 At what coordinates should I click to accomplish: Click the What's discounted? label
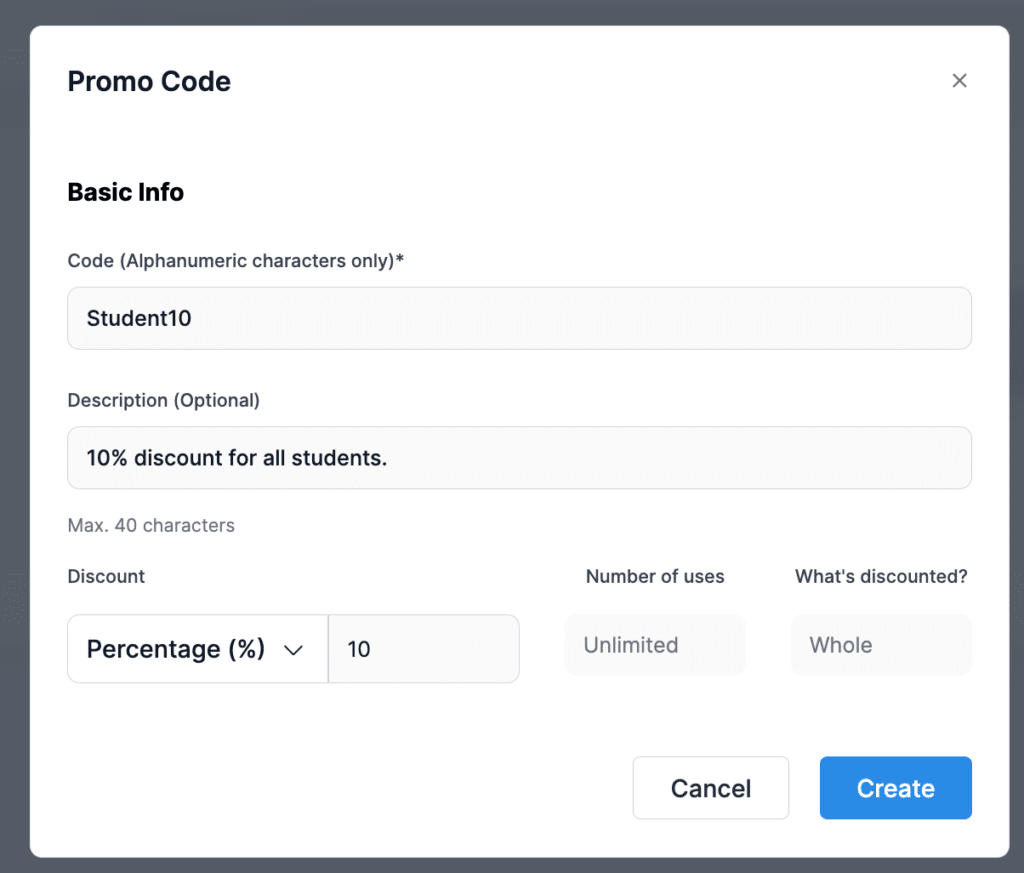coord(881,576)
